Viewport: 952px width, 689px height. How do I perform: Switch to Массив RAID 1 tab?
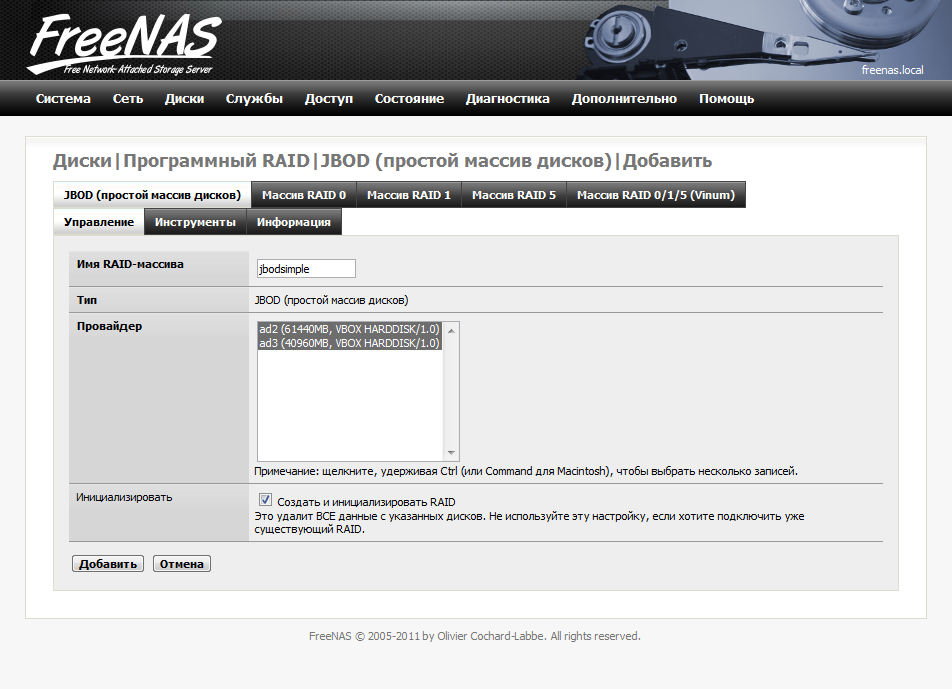tap(409, 195)
